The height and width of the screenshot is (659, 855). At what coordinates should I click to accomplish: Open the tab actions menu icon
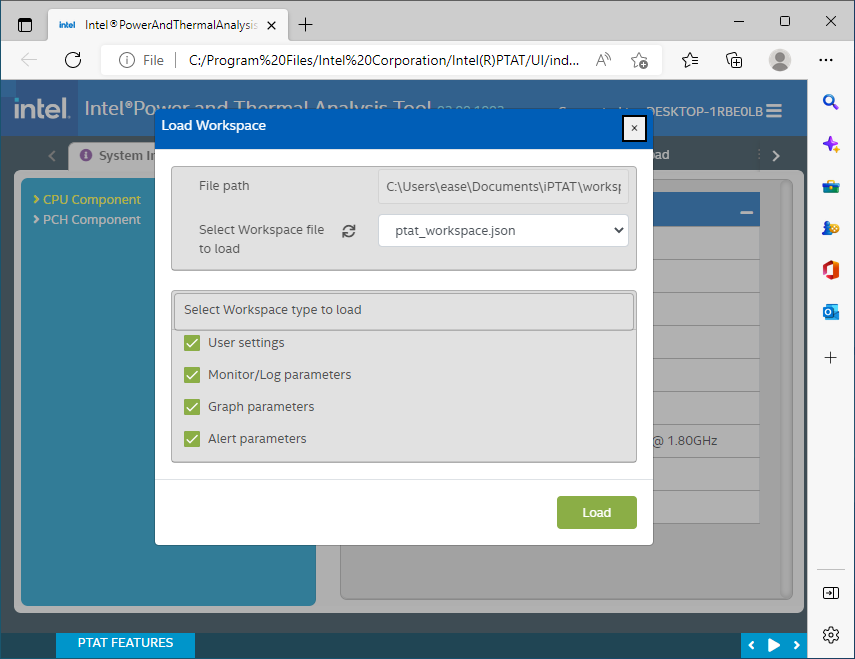pos(25,25)
